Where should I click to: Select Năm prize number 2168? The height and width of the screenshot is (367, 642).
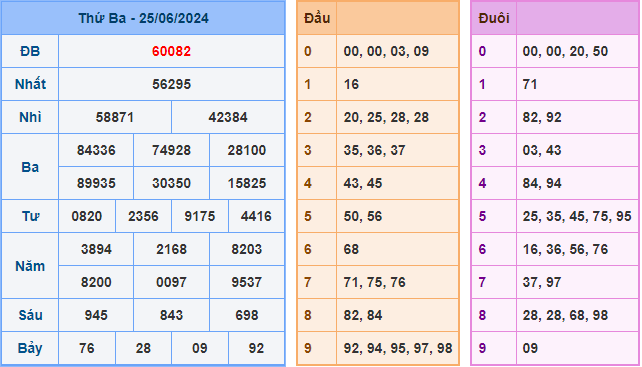click(x=172, y=249)
